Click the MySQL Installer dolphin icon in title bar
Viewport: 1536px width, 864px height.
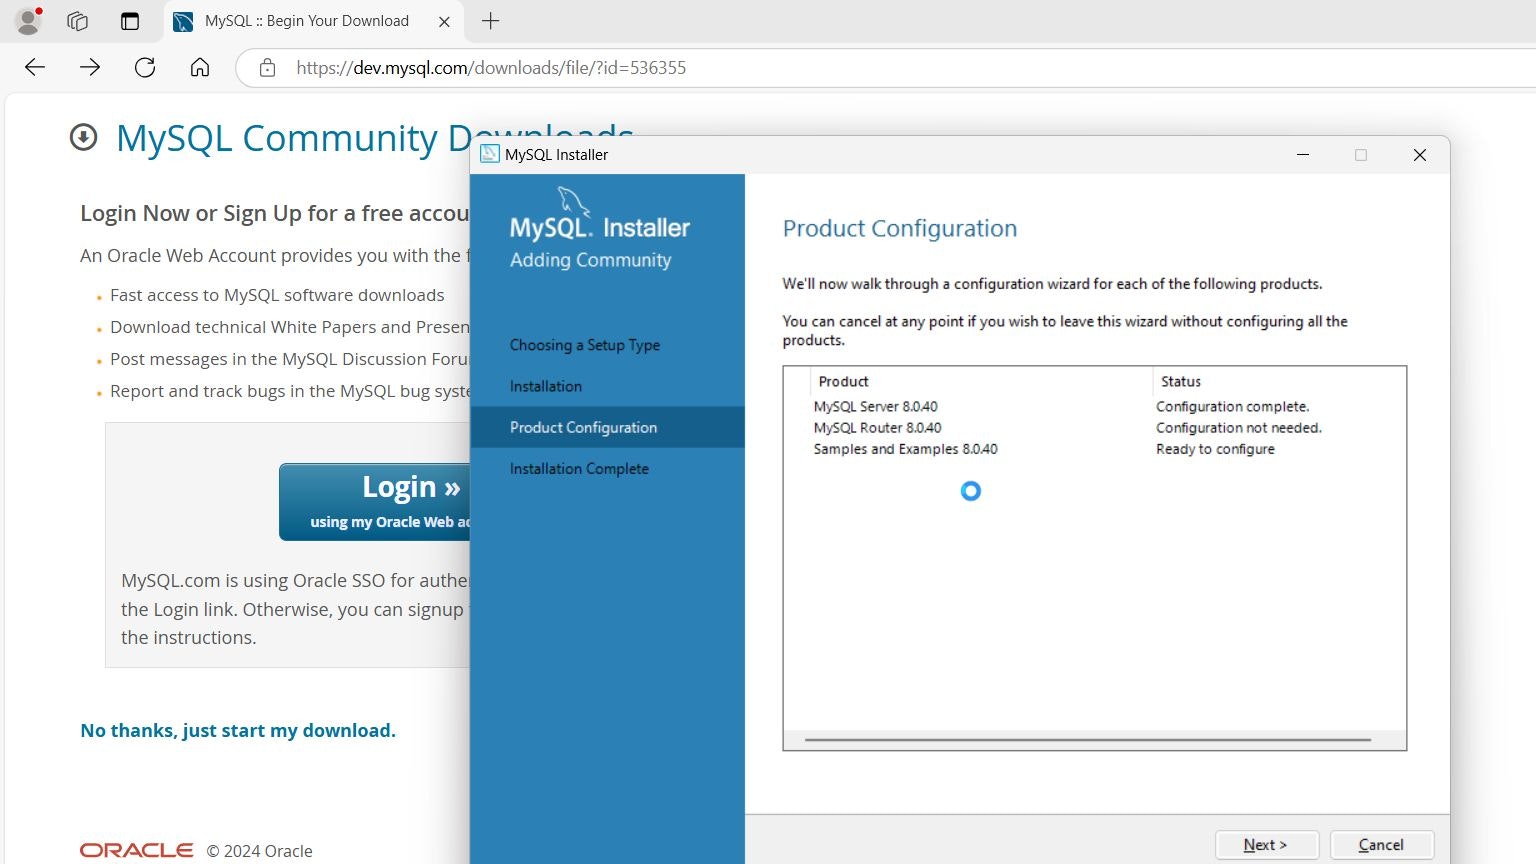click(489, 154)
